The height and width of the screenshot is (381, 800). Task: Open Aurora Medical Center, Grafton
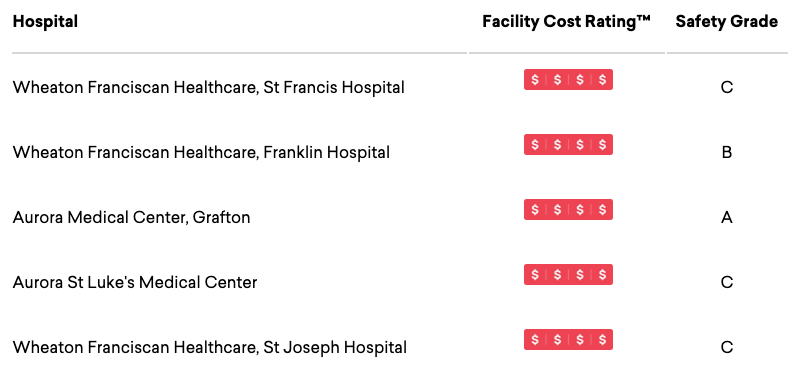click(x=132, y=217)
